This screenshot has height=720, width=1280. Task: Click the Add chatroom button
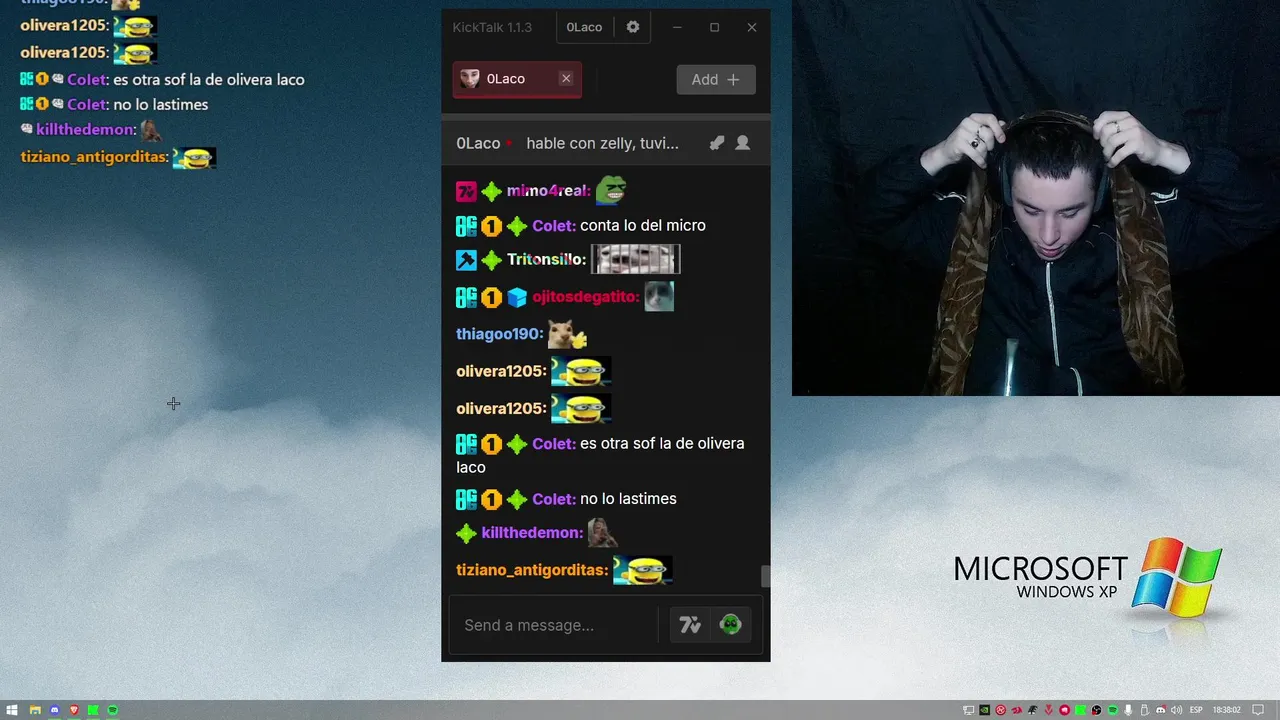716,80
